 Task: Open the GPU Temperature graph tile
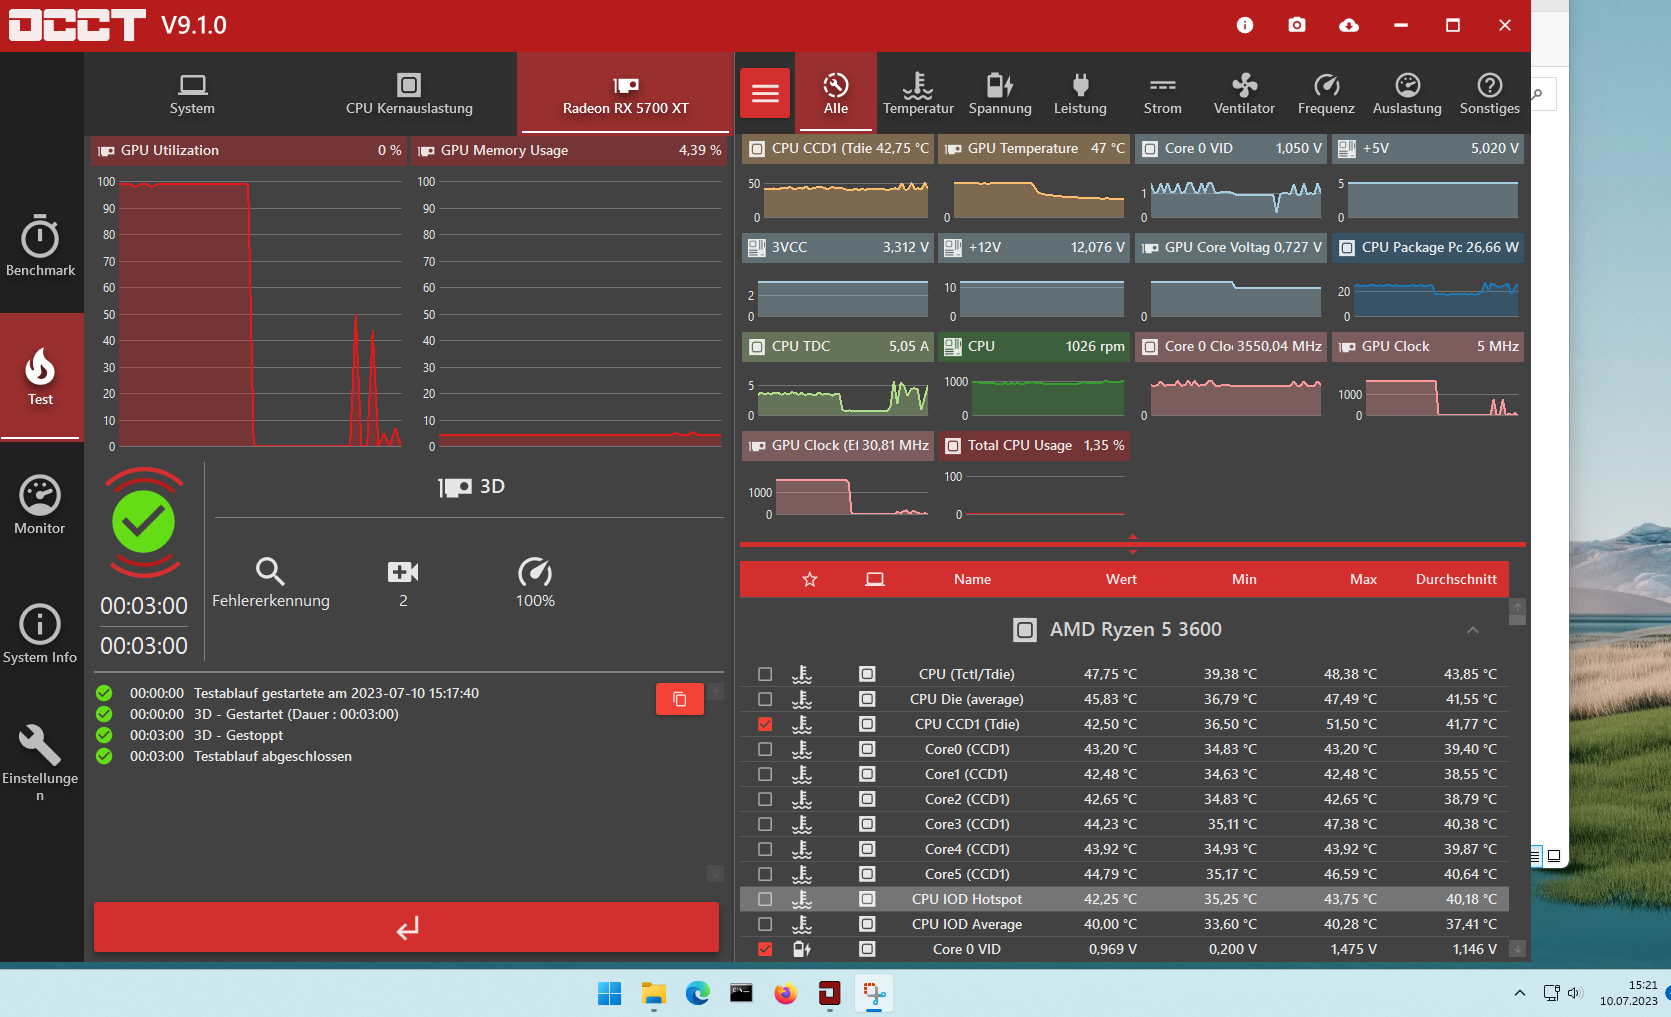pyautogui.click(x=1034, y=178)
